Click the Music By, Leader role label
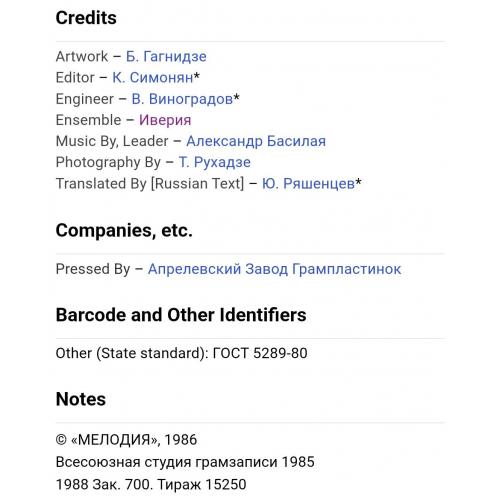This screenshot has height=500, width=500. (112, 141)
